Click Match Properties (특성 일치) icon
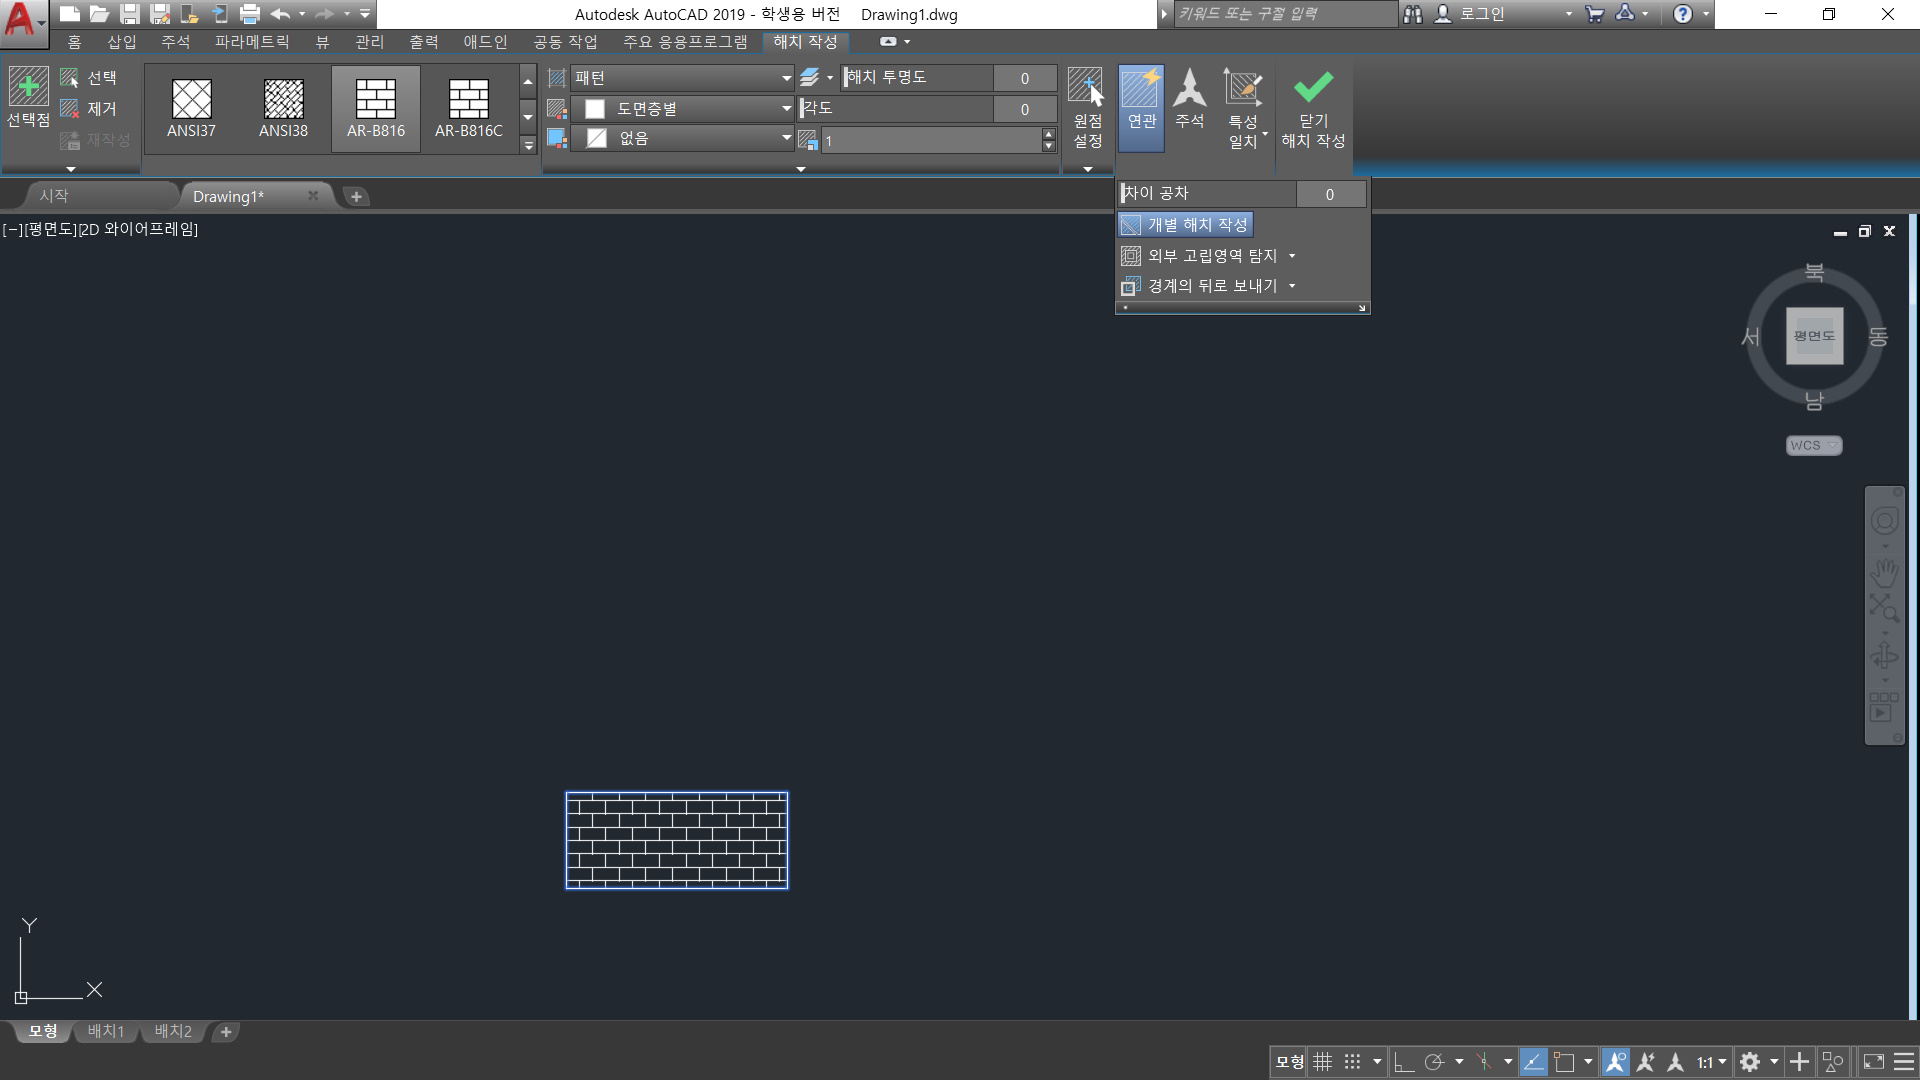Screen dimensions: 1920x1080 click(1242, 90)
